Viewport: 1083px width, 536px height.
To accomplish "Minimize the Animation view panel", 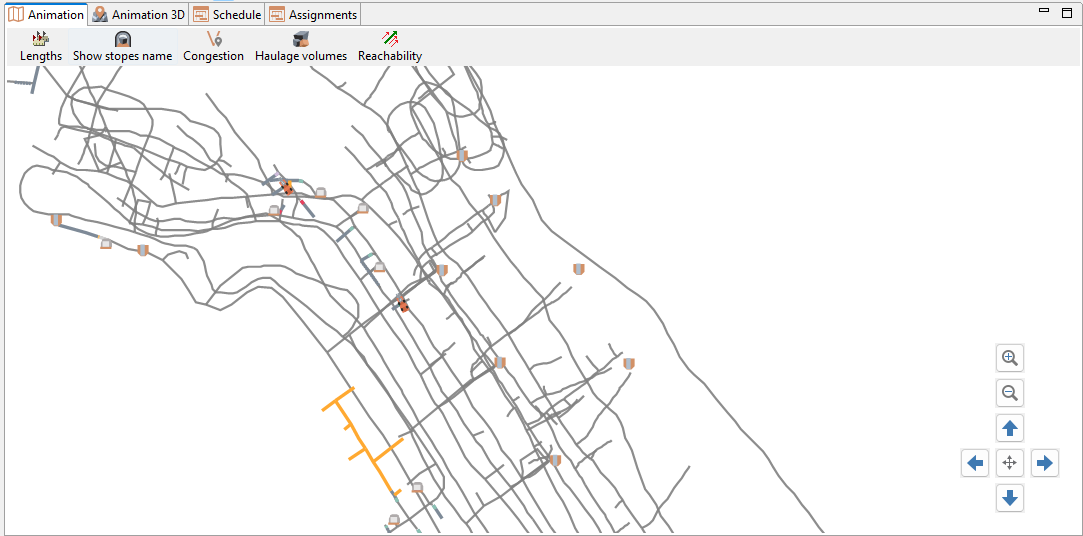I will click(x=1044, y=12).
